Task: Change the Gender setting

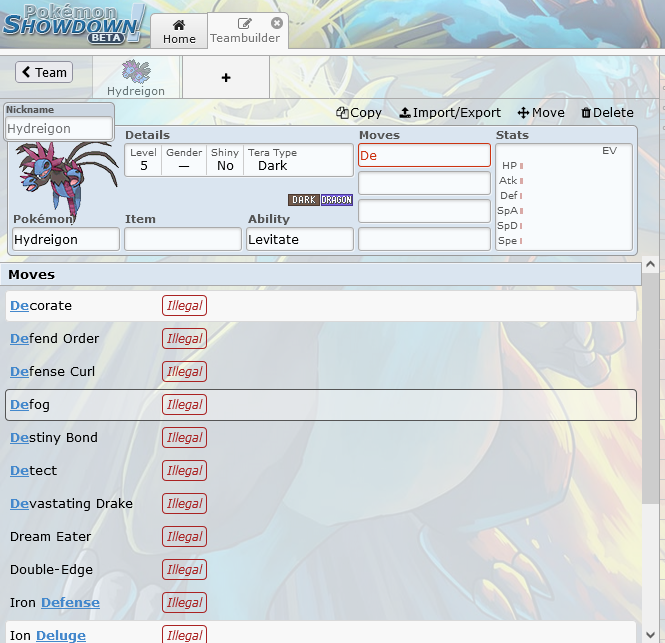Action: [x=184, y=160]
